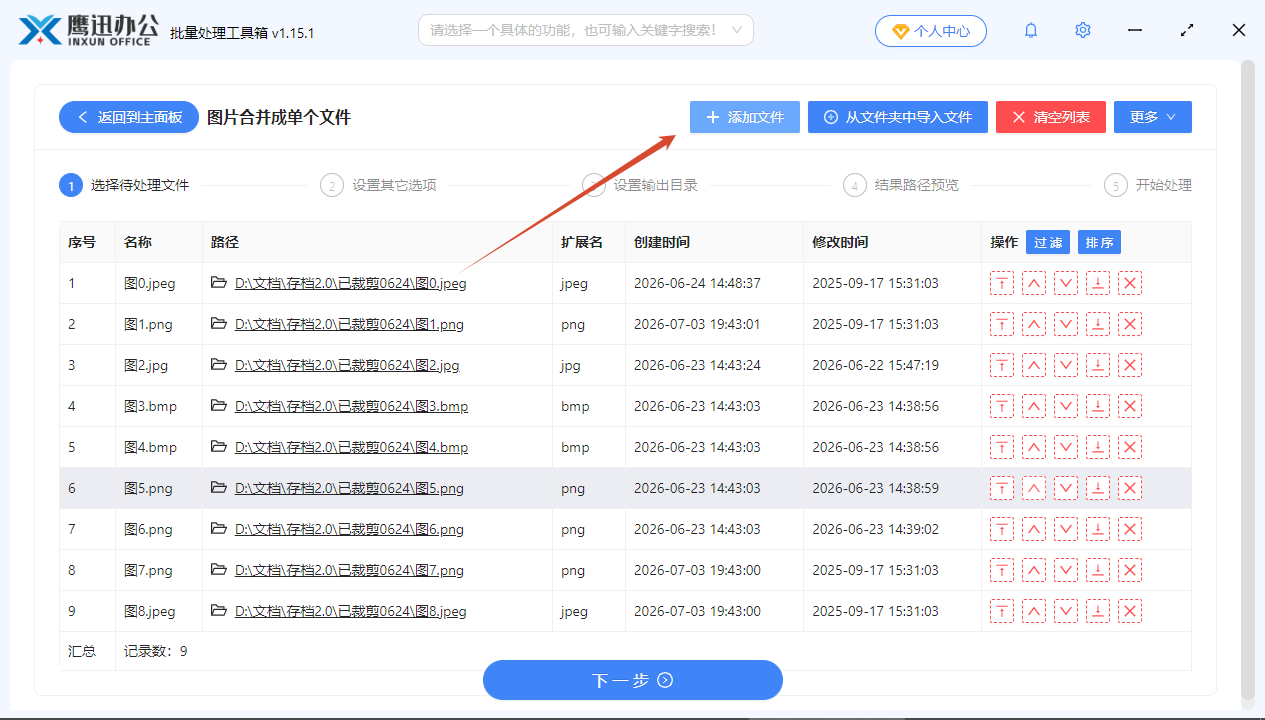Click the 过滤 filter button
This screenshot has width=1265, height=720.
1048,242
